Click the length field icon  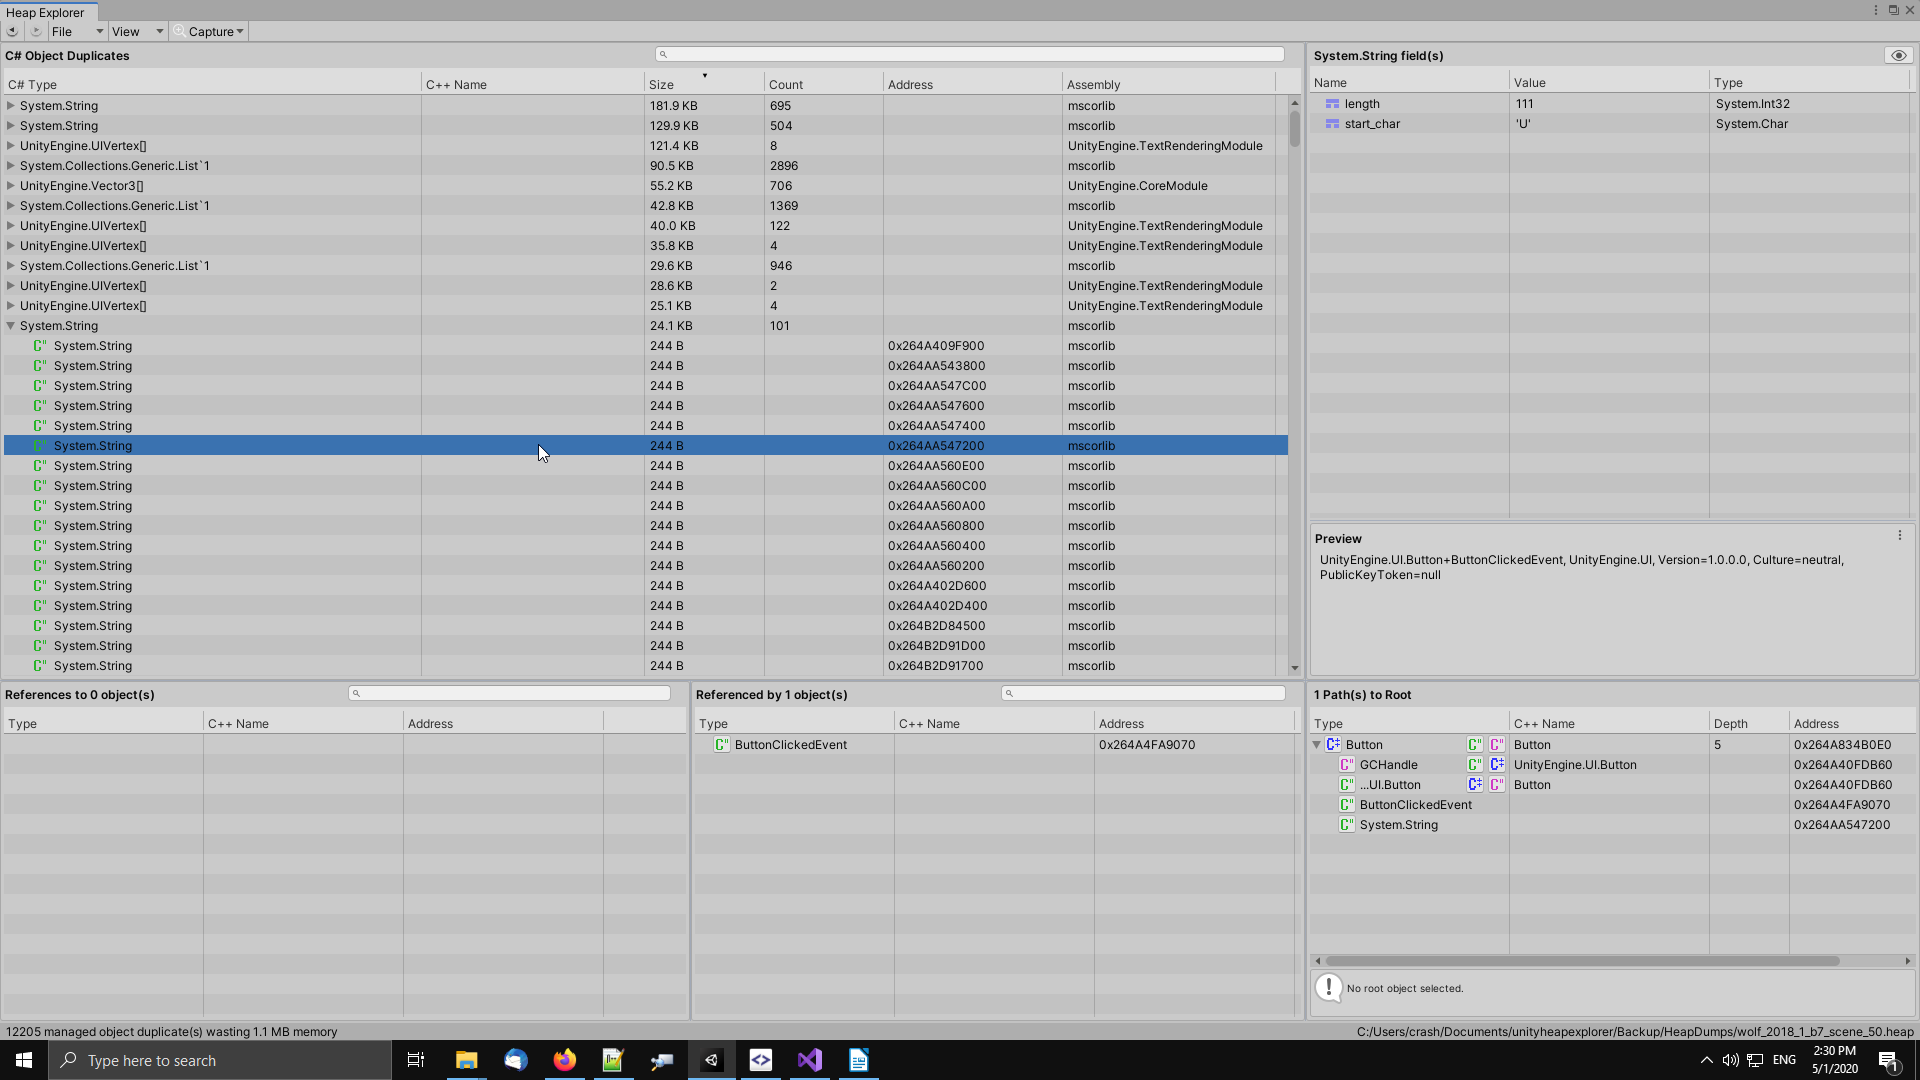tap(1332, 104)
